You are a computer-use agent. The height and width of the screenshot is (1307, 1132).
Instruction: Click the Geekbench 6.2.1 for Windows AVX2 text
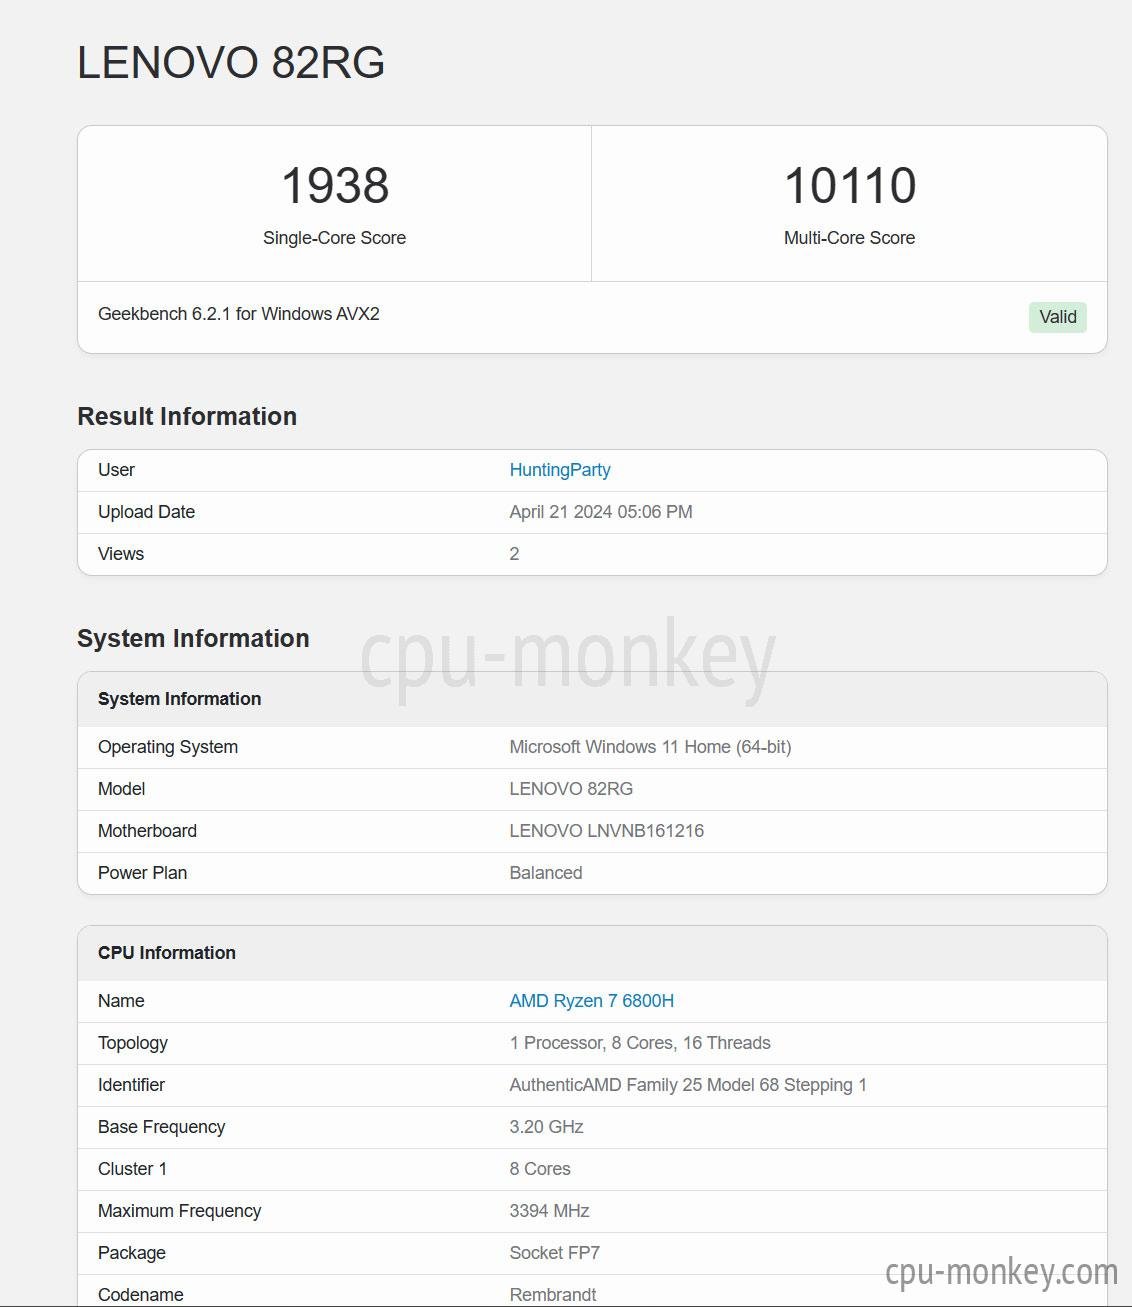coord(239,314)
